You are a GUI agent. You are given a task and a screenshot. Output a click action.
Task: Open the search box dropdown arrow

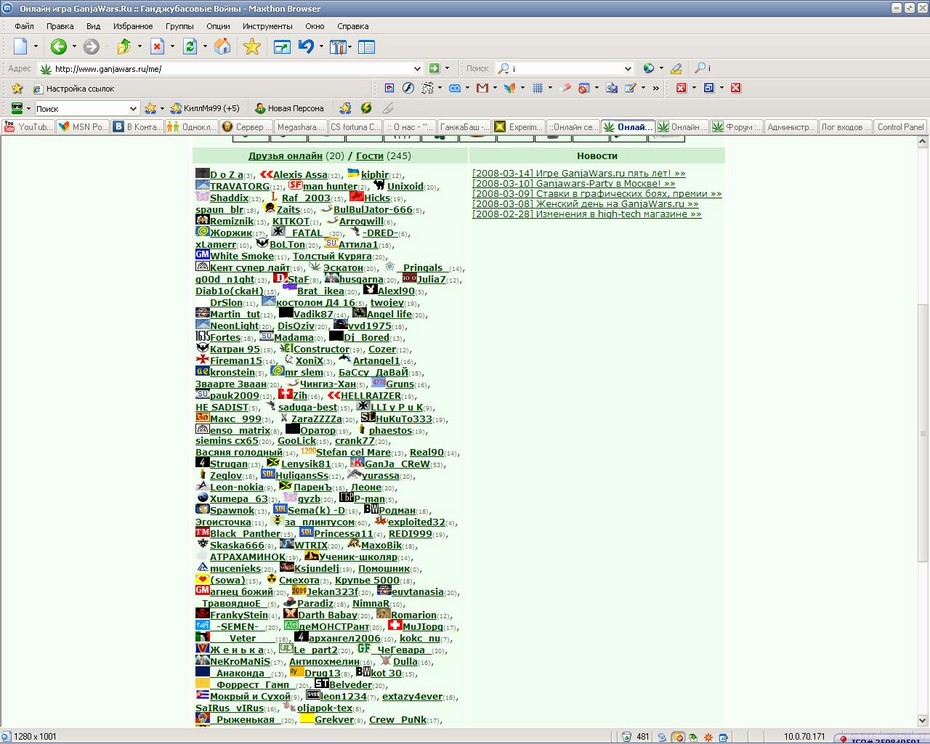628,69
